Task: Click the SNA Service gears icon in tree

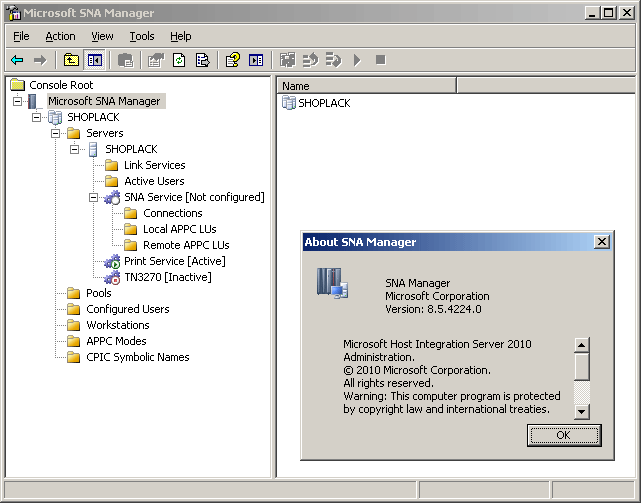Action: pos(112,198)
